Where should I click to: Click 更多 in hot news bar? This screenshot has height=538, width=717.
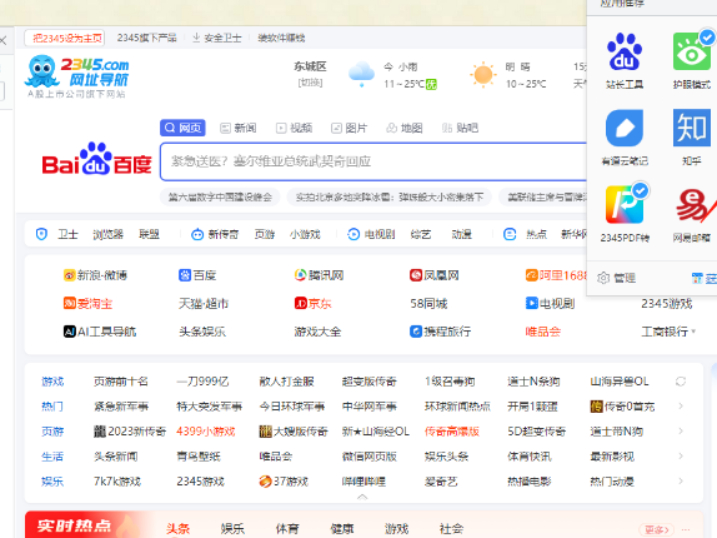coord(657,529)
